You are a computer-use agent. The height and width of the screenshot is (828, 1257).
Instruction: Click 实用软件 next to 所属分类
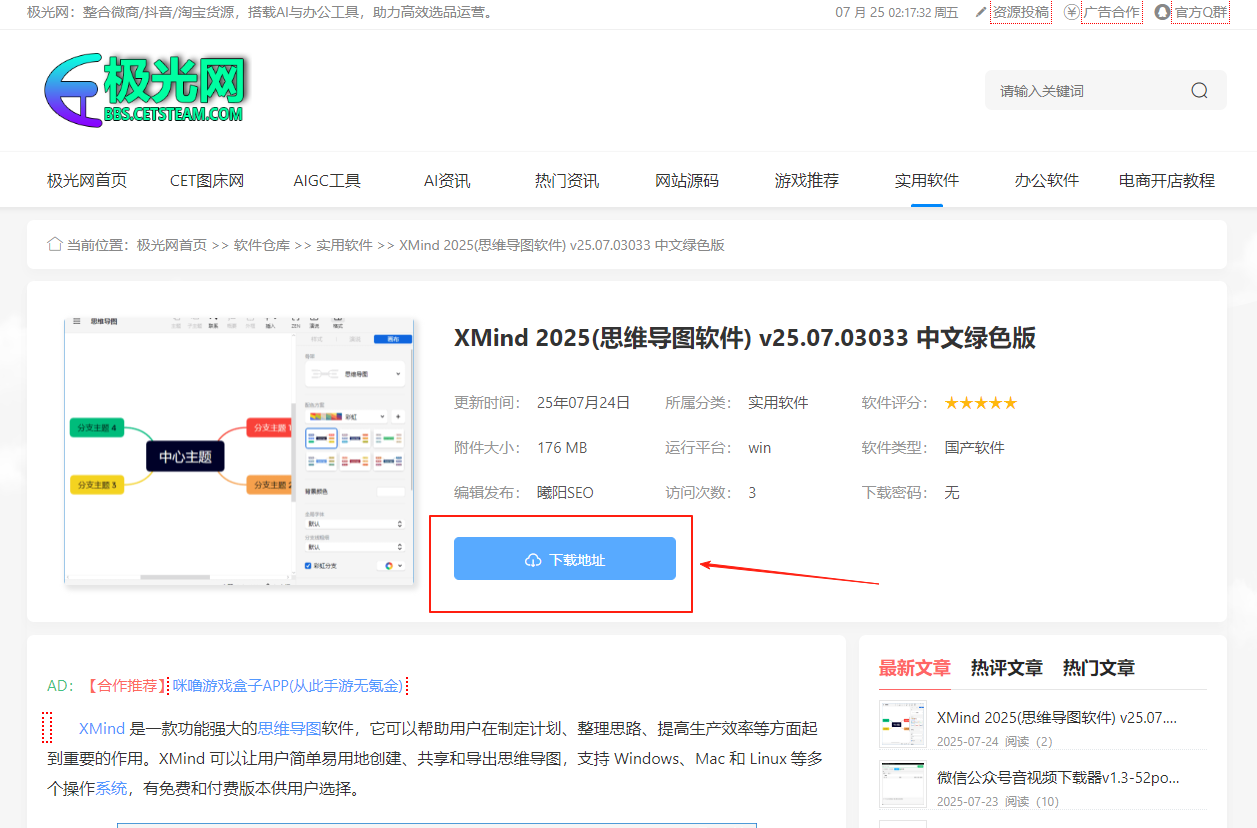(778, 403)
